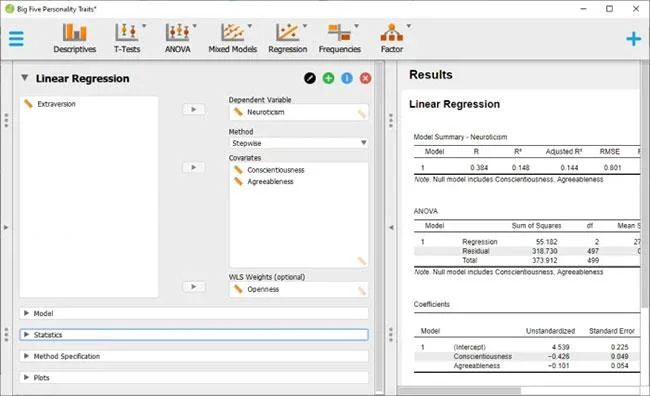The image size is (650, 396).
Task: Click the Standard Error column header
Action: pos(612,331)
